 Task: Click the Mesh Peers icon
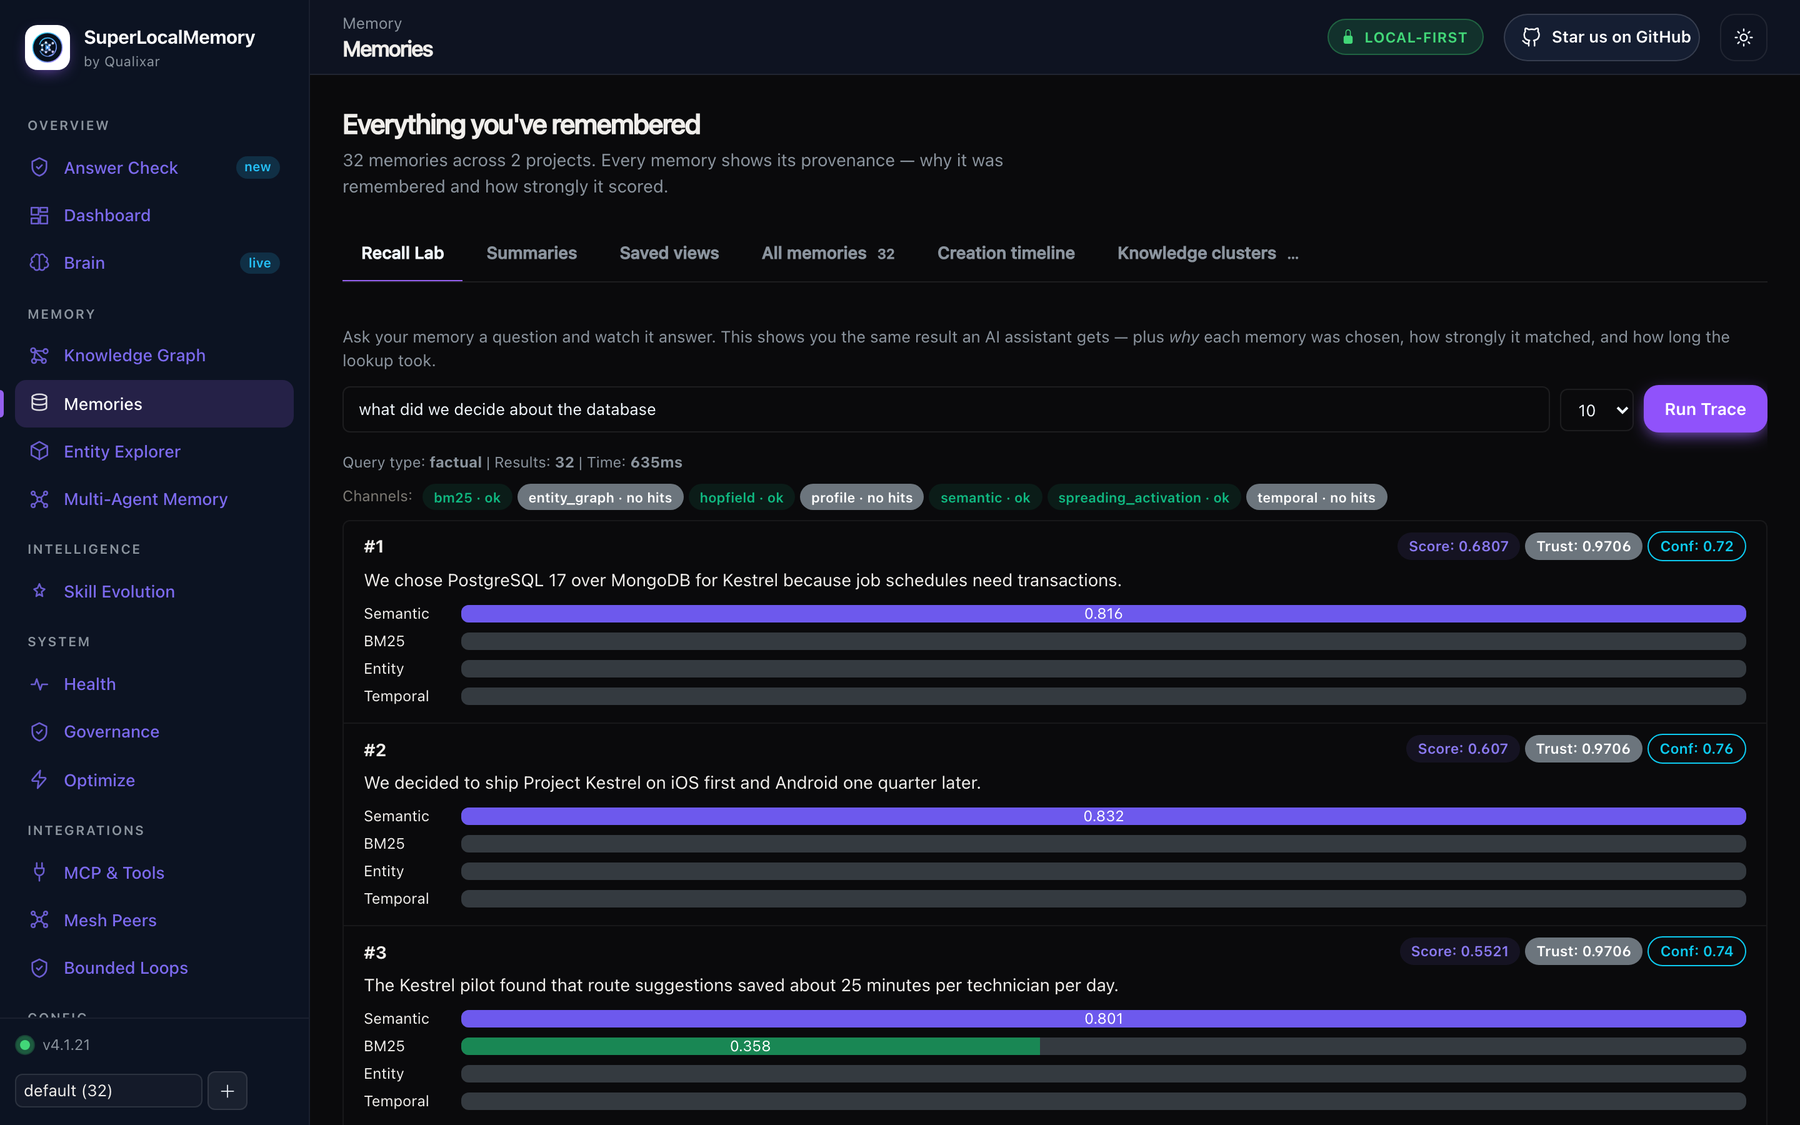click(x=39, y=920)
